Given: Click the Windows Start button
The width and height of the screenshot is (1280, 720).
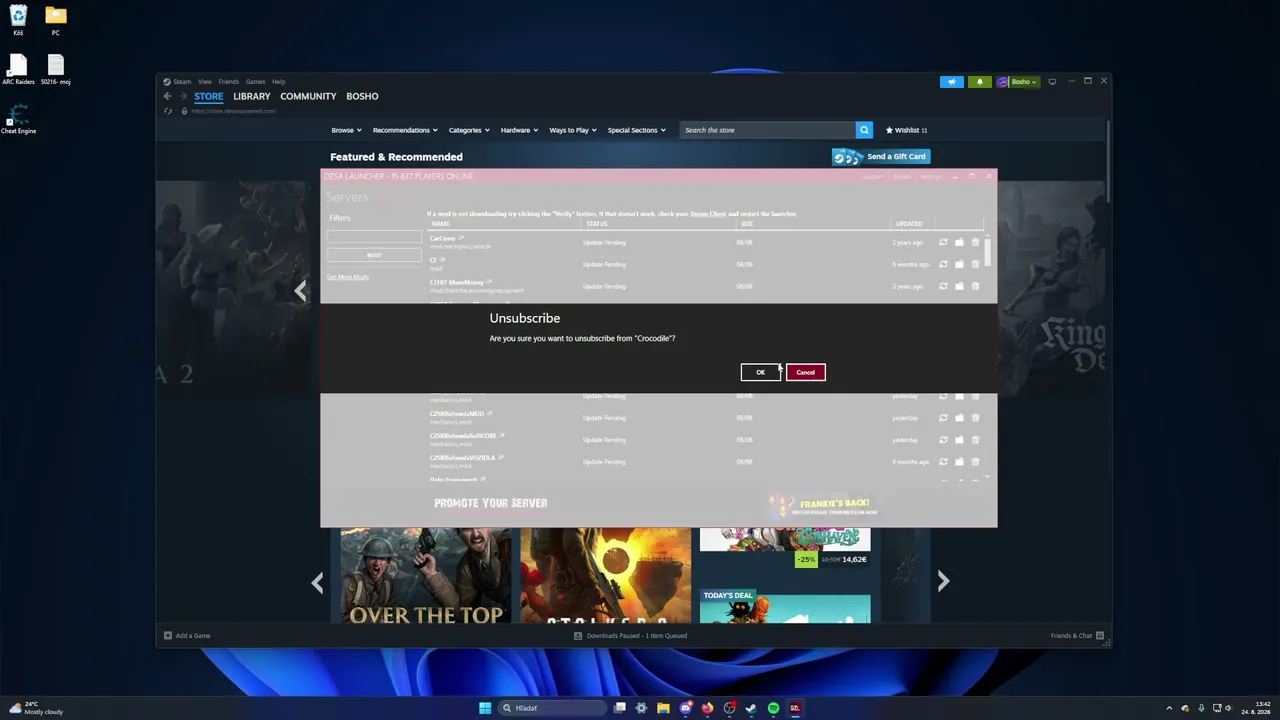Looking at the screenshot, I should tap(485, 708).
